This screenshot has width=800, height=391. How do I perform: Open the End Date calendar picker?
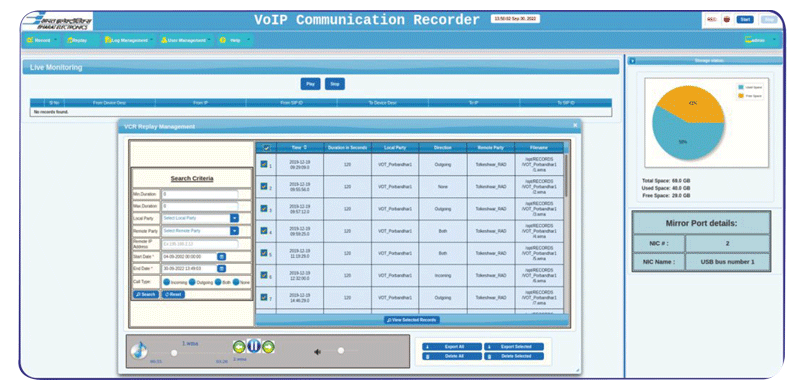pyautogui.click(x=221, y=268)
